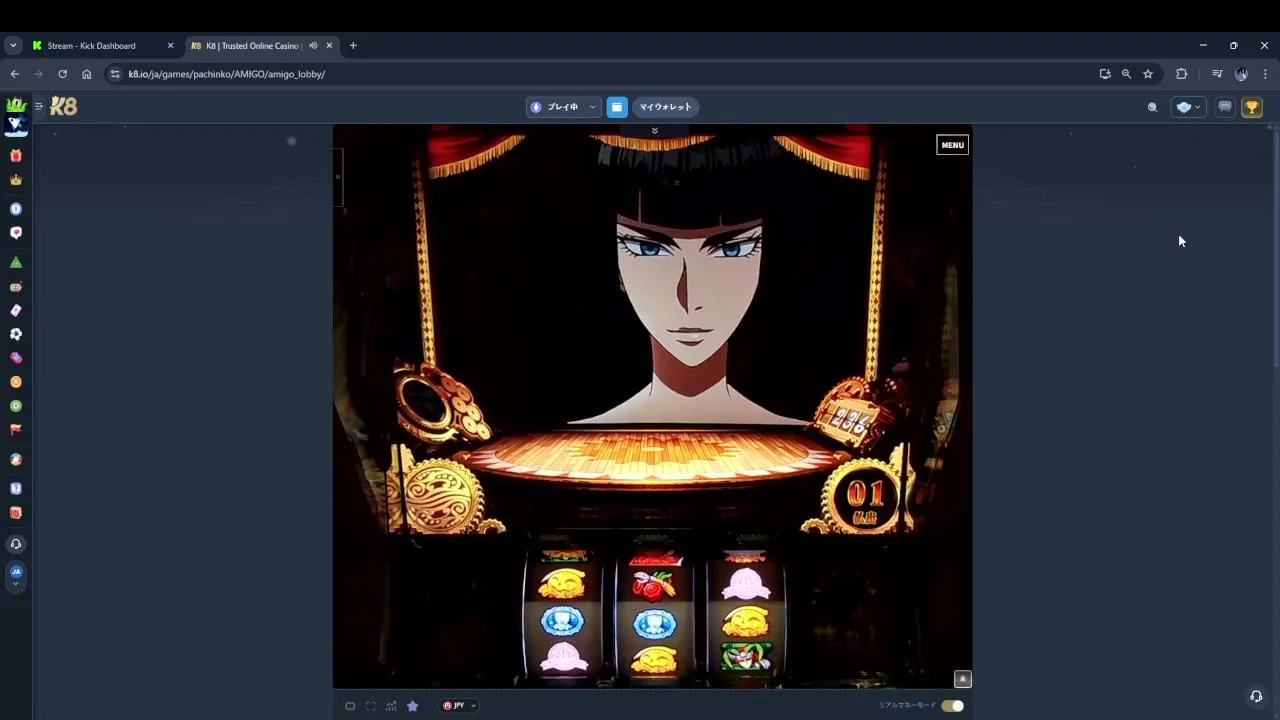Click the floating support headset button
1280x720 pixels.
[x=1256, y=696]
